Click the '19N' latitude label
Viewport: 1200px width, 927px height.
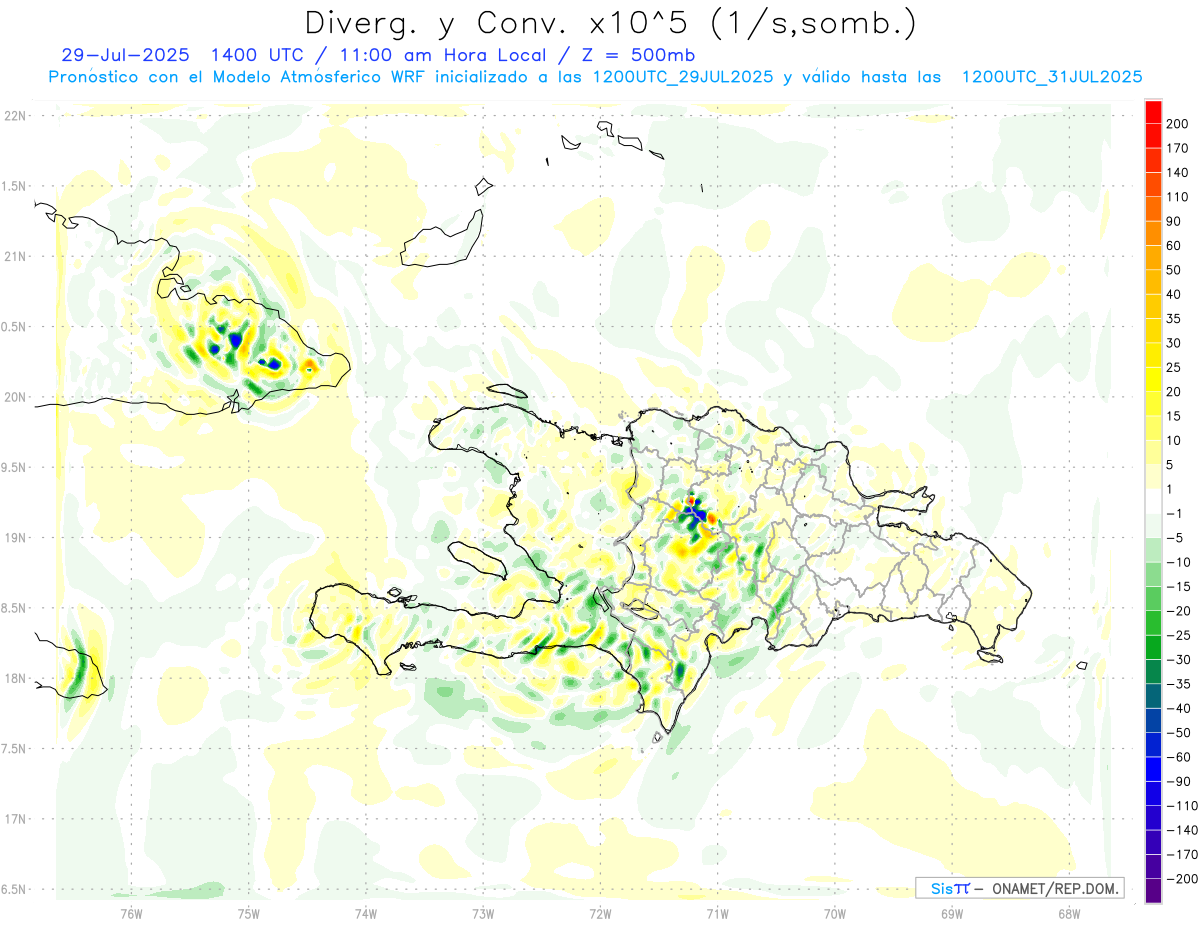[x=14, y=538]
